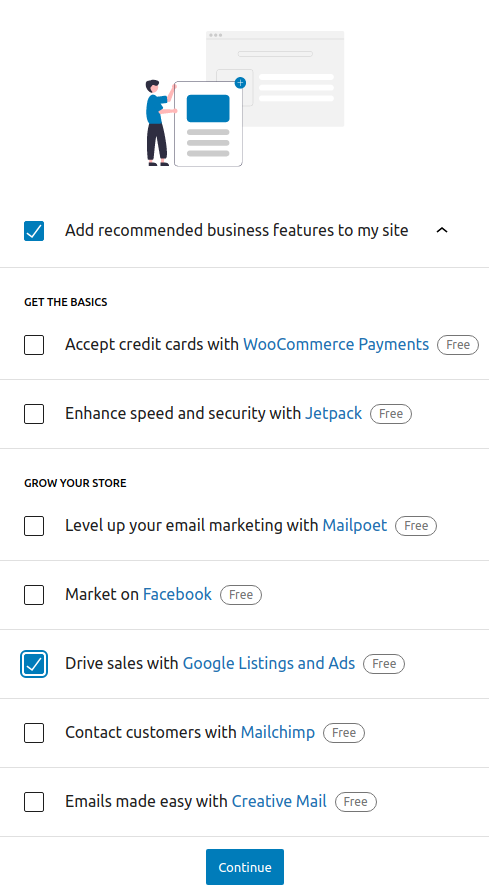Viewport: 489px width, 894px height.
Task: Tick the Mailpoet email marketing checkbox
Action: (x=34, y=526)
